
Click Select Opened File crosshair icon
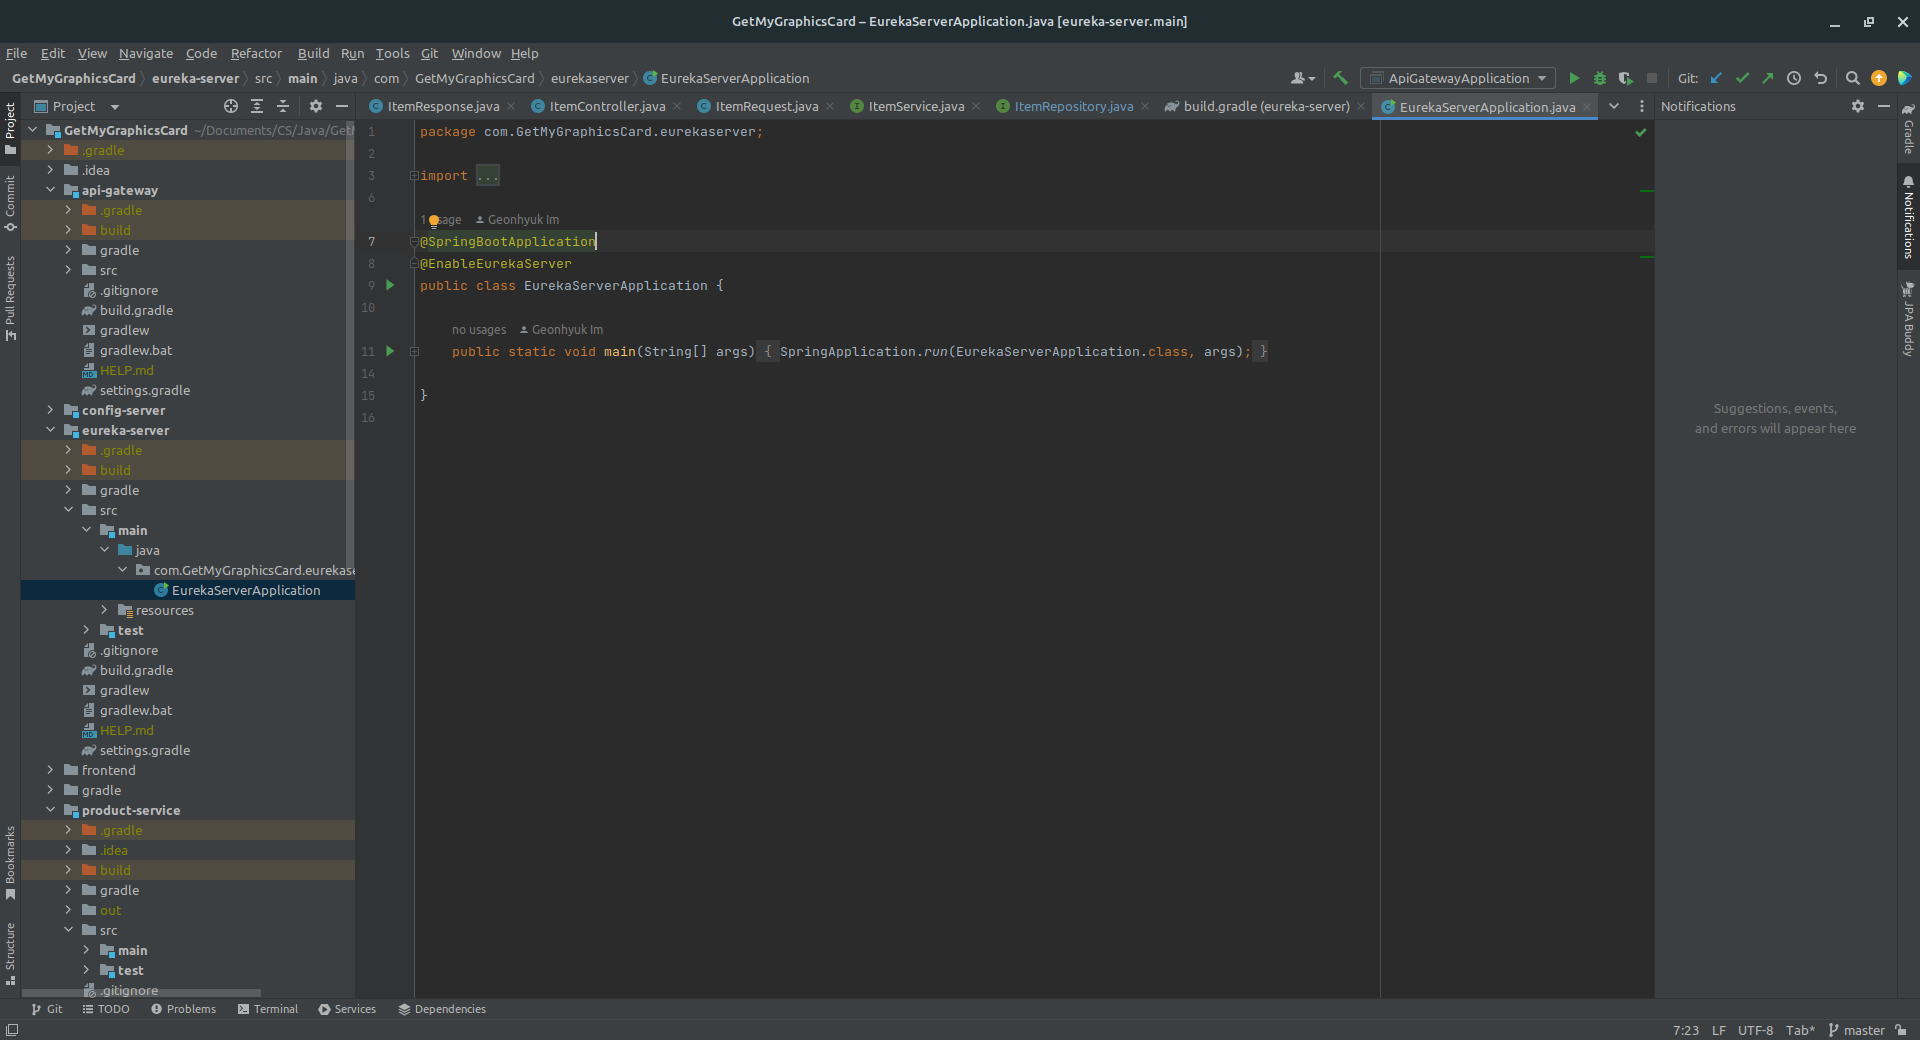(231, 106)
